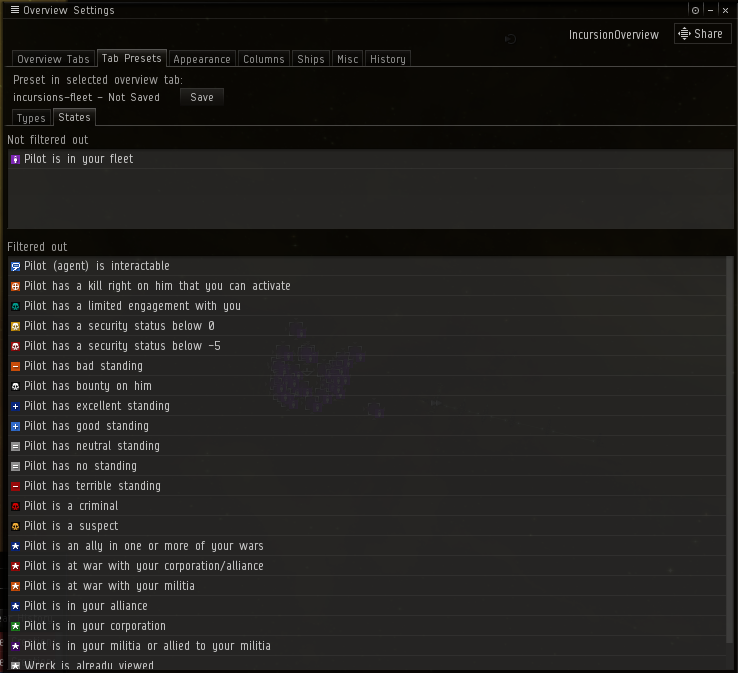Select 'Pilot has a security status below -5'

[x=367, y=346]
